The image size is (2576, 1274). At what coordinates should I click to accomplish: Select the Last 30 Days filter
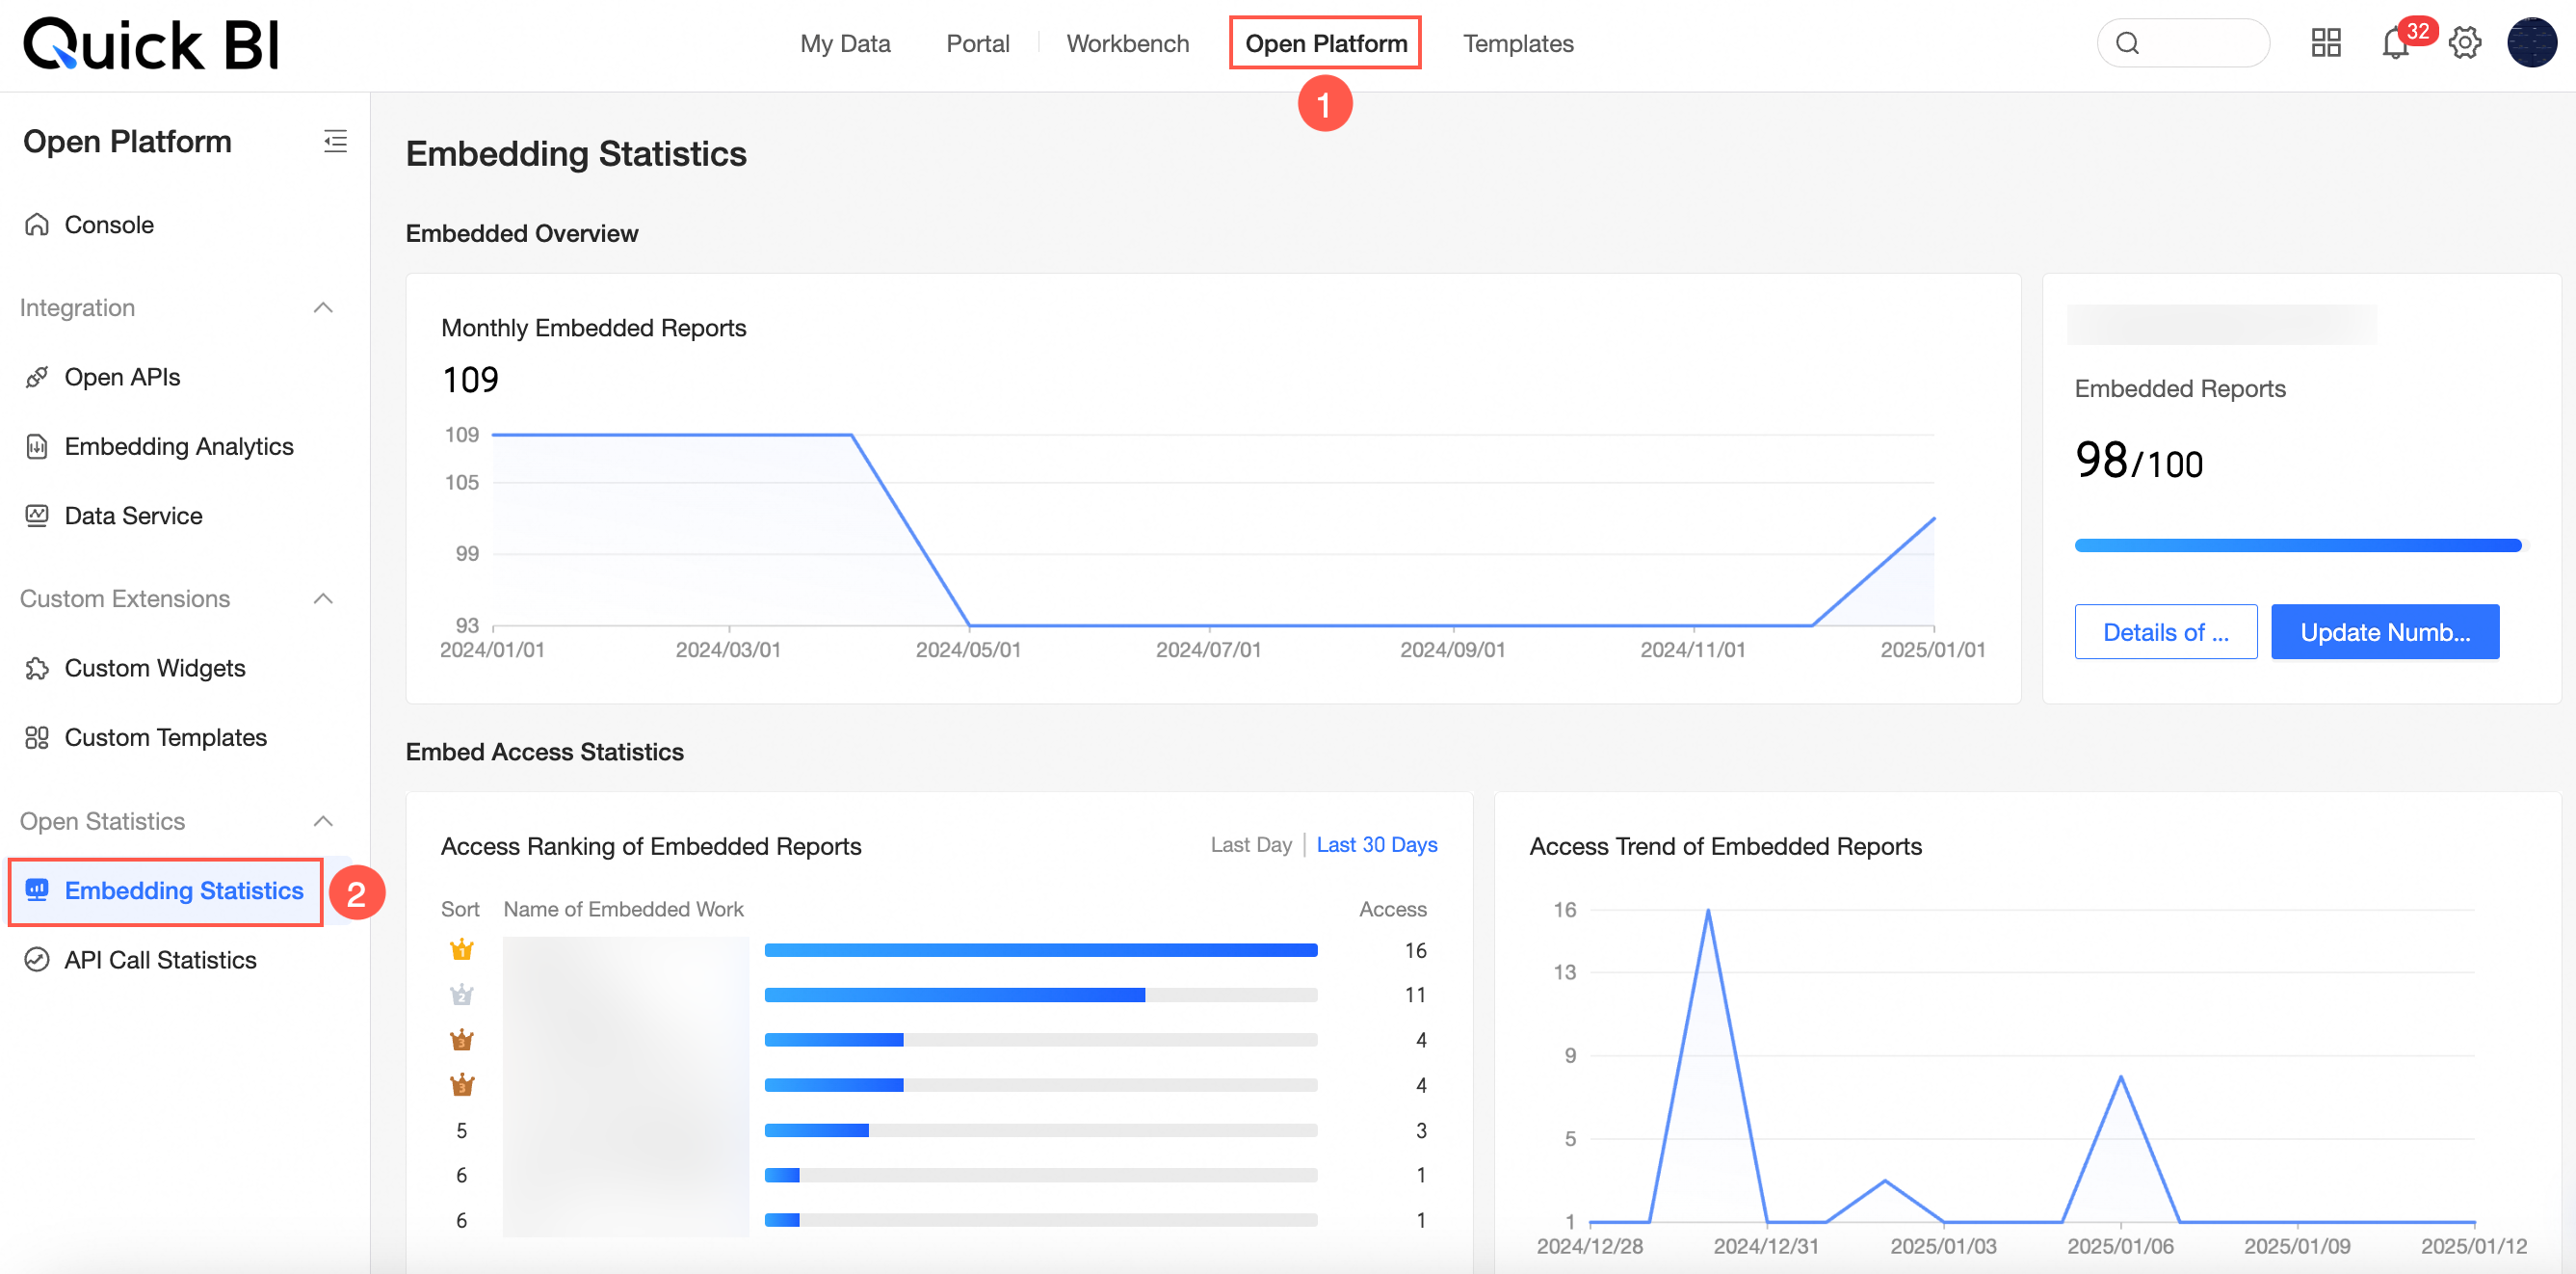(1377, 844)
